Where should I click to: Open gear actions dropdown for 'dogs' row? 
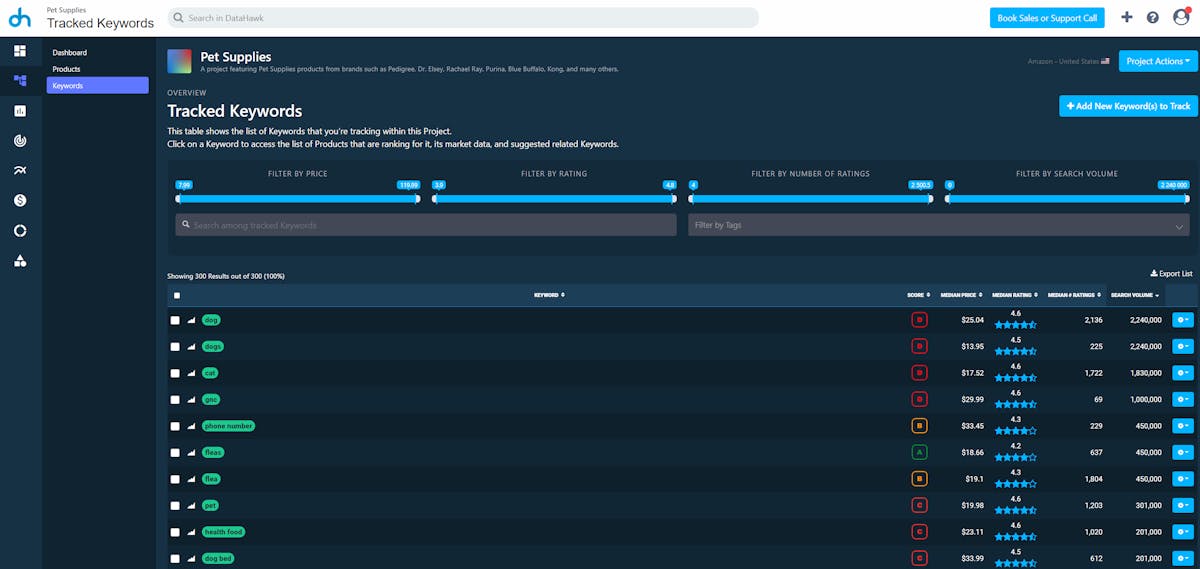tap(1182, 346)
